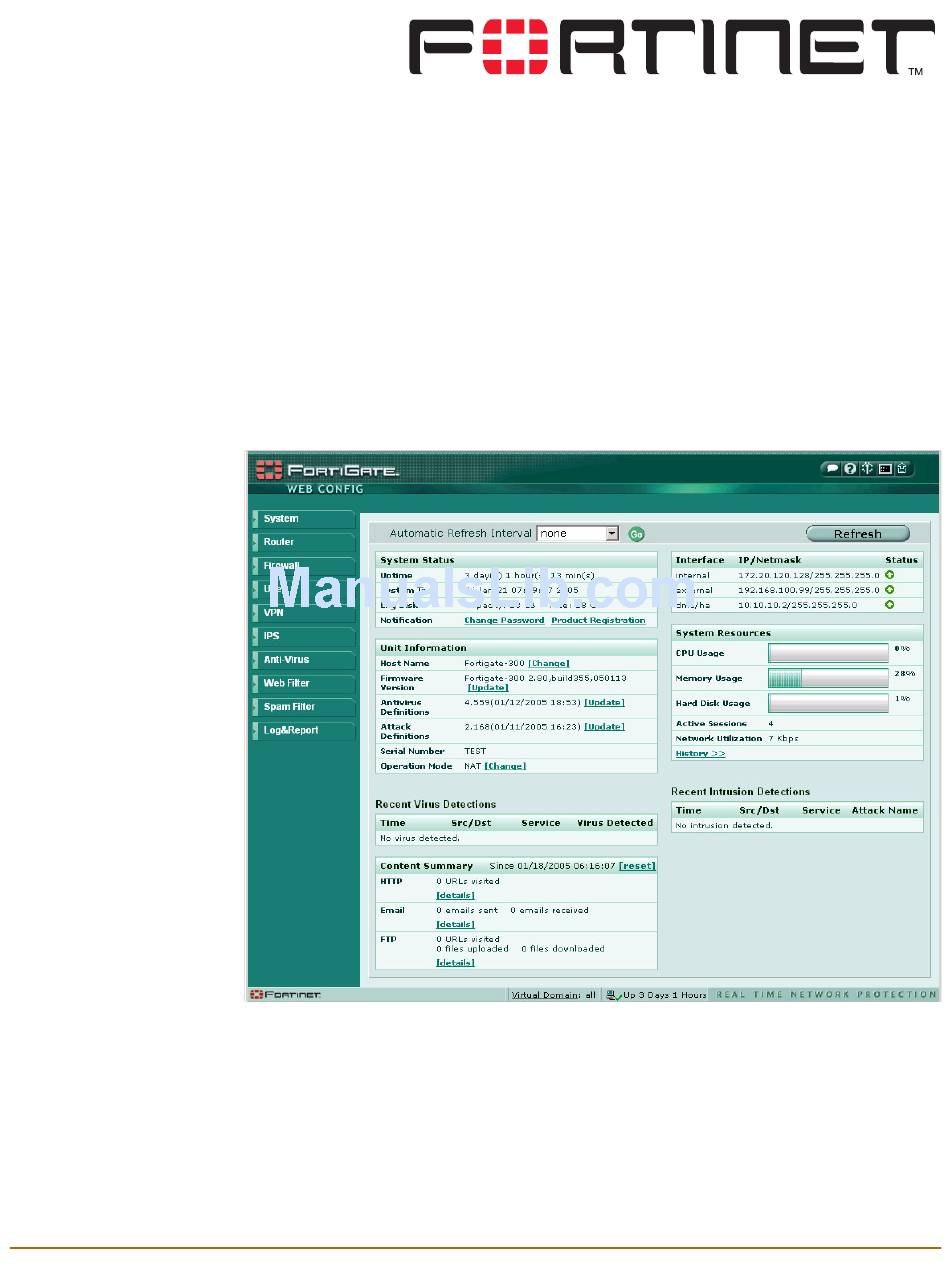The height and width of the screenshot is (1284, 950).
Task: Click the "Recent Virus Detections" heading
Action: pos(436,804)
